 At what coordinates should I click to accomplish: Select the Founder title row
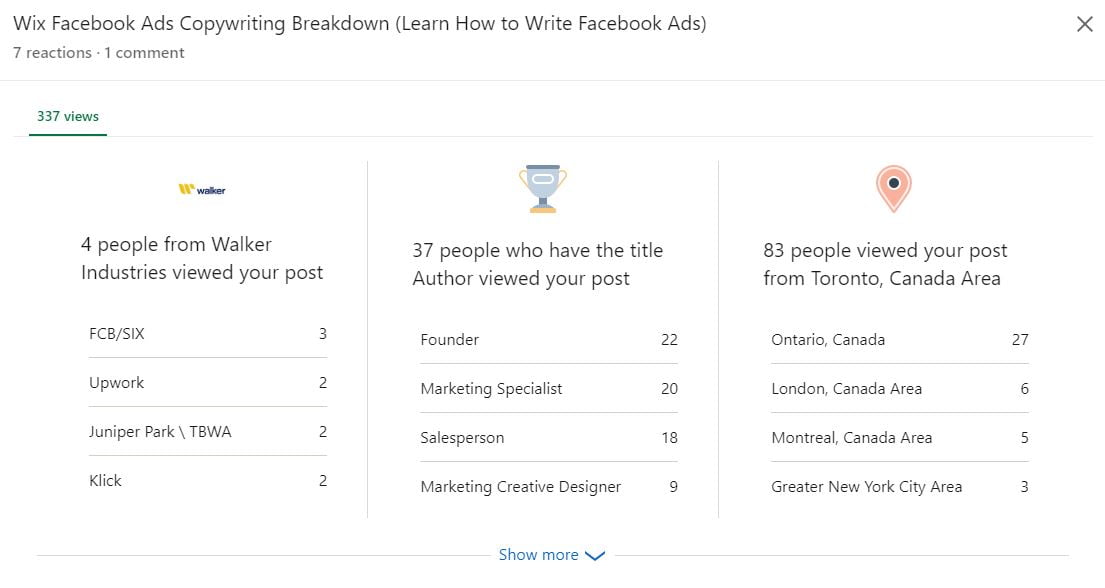coord(549,340)
